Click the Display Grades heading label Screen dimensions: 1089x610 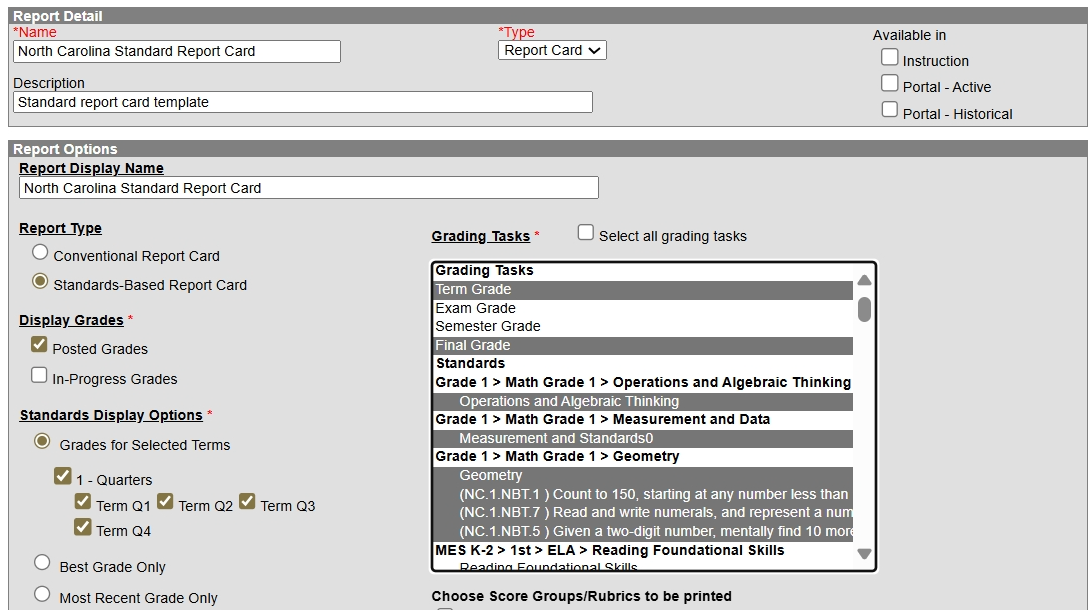tap(71, 320)
